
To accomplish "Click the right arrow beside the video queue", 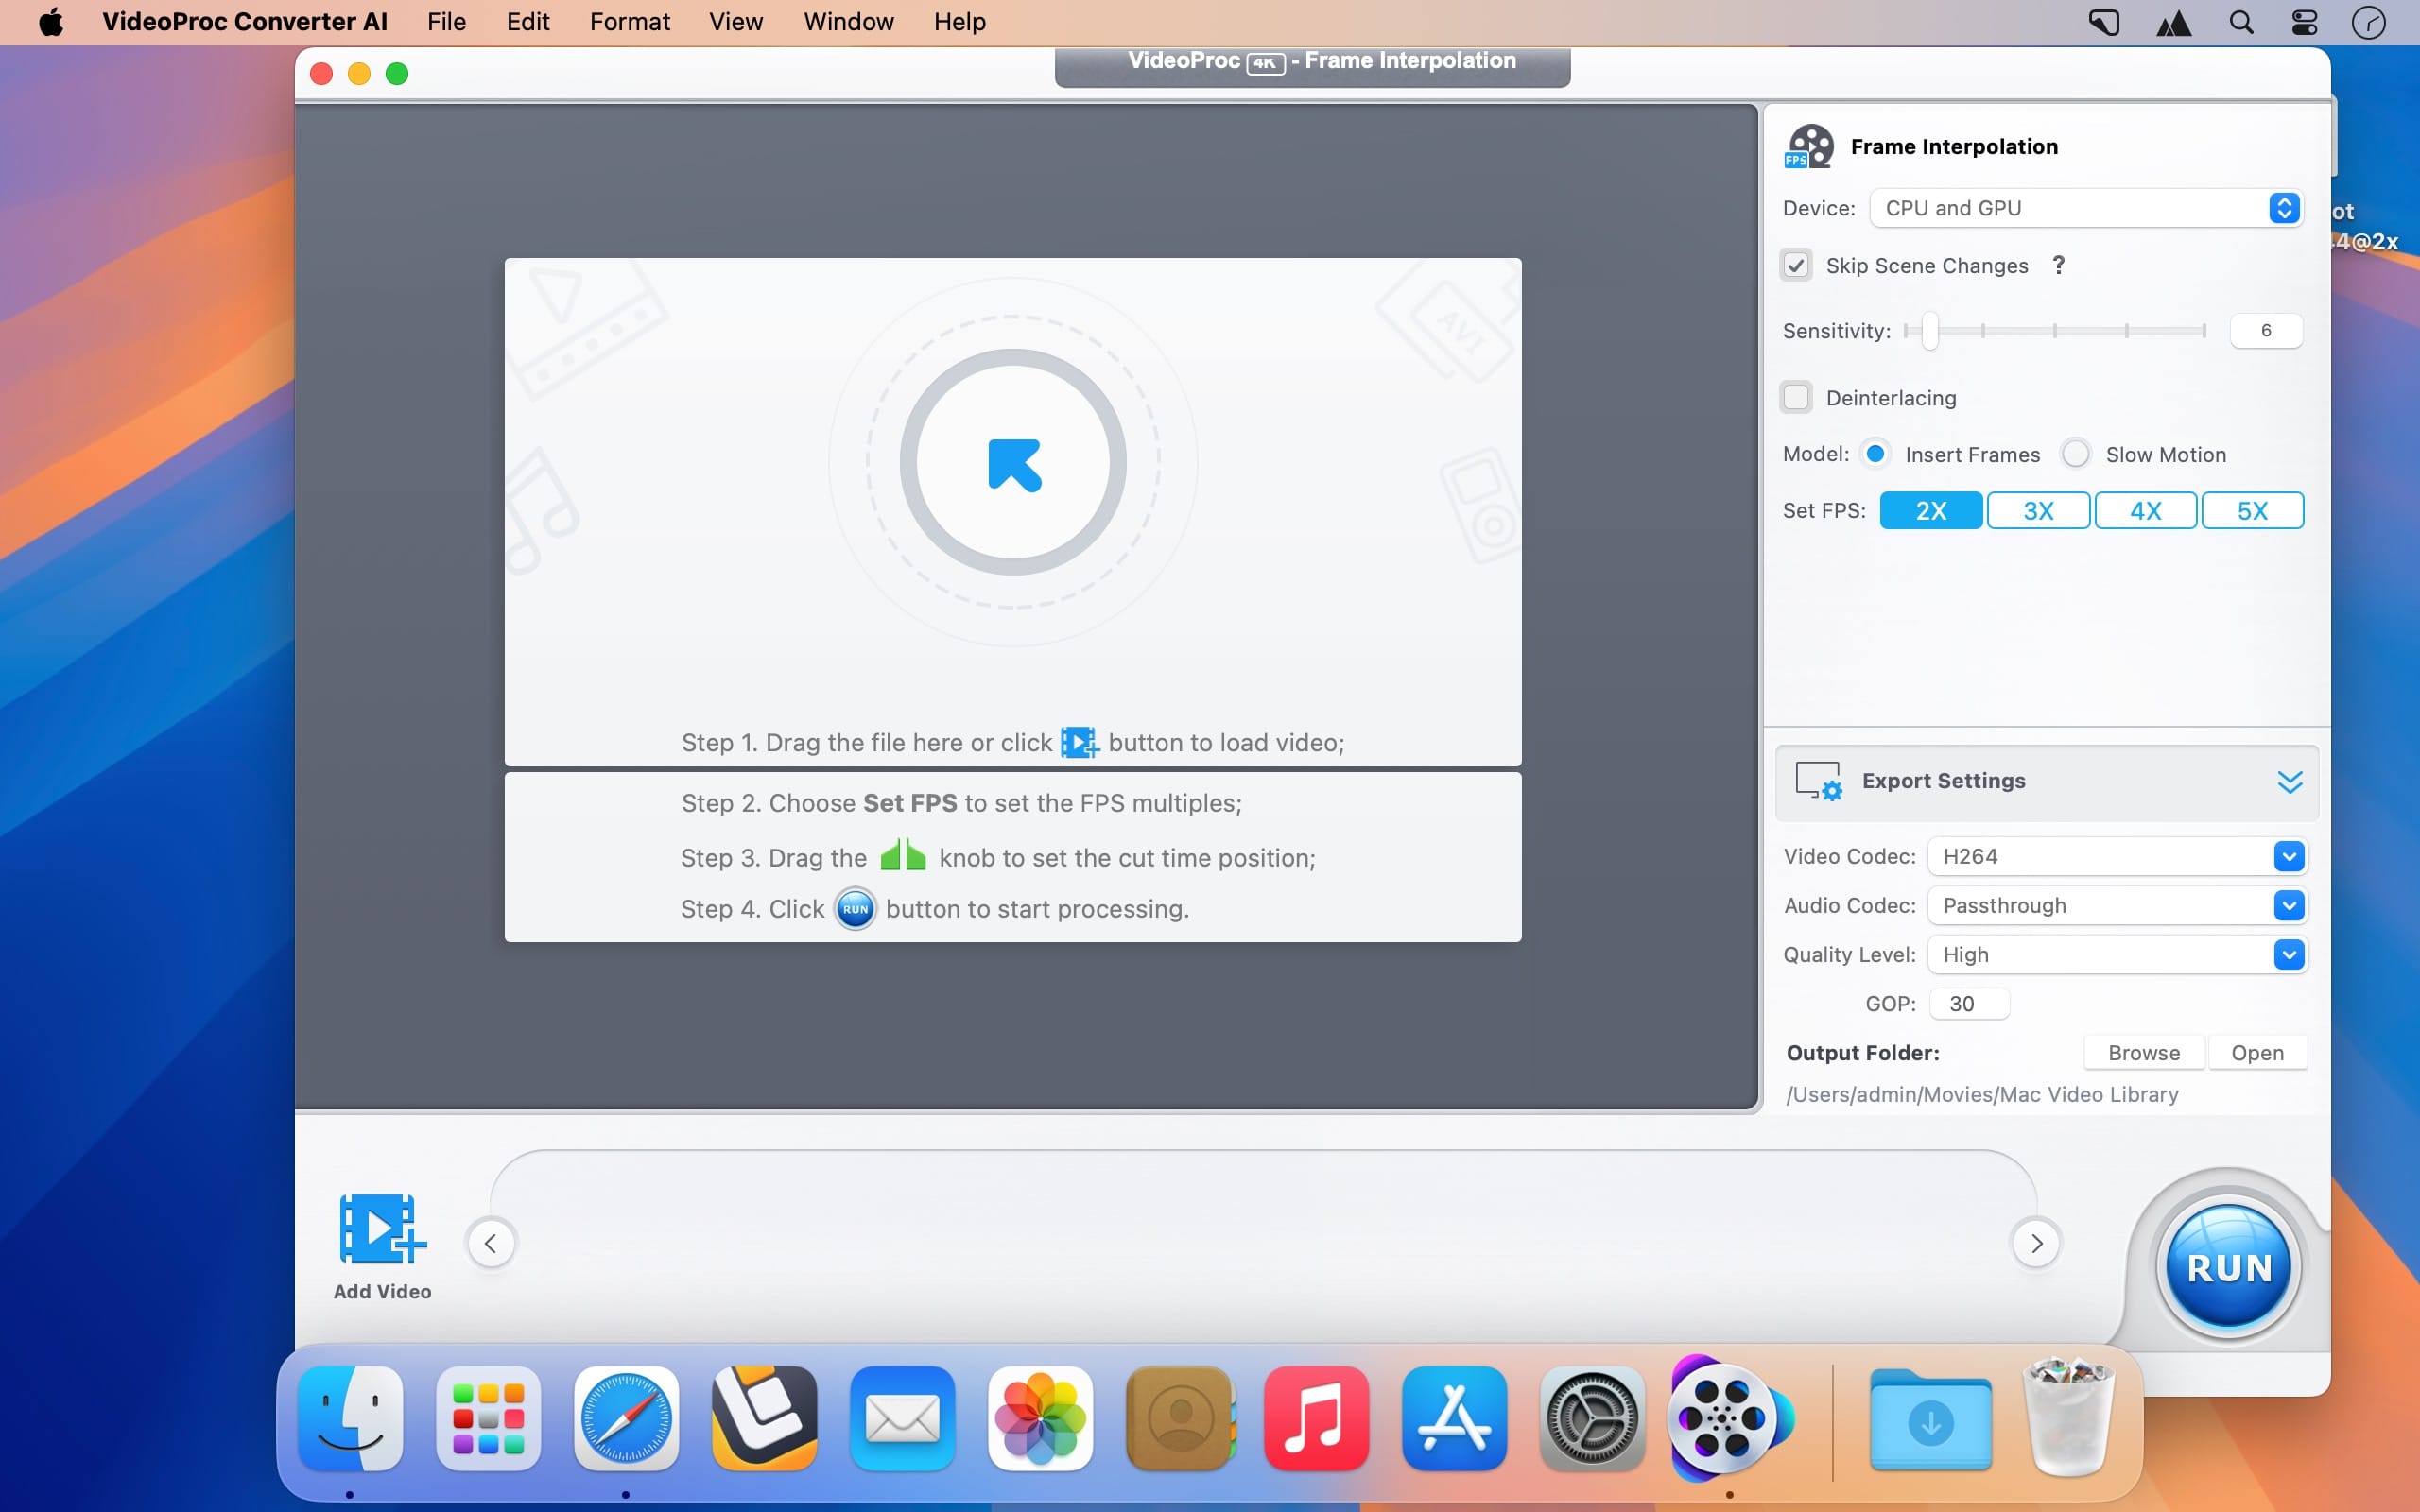I will click(x=2035, y=1242).
